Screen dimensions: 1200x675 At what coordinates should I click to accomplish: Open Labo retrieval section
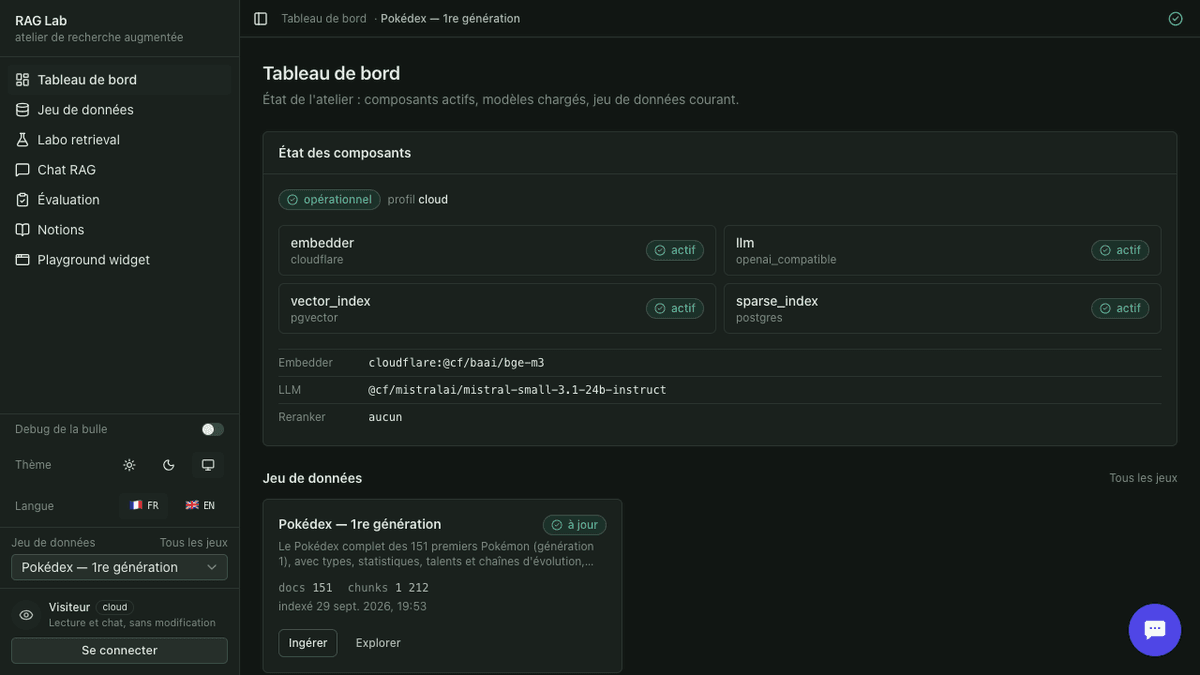[120, 140]
